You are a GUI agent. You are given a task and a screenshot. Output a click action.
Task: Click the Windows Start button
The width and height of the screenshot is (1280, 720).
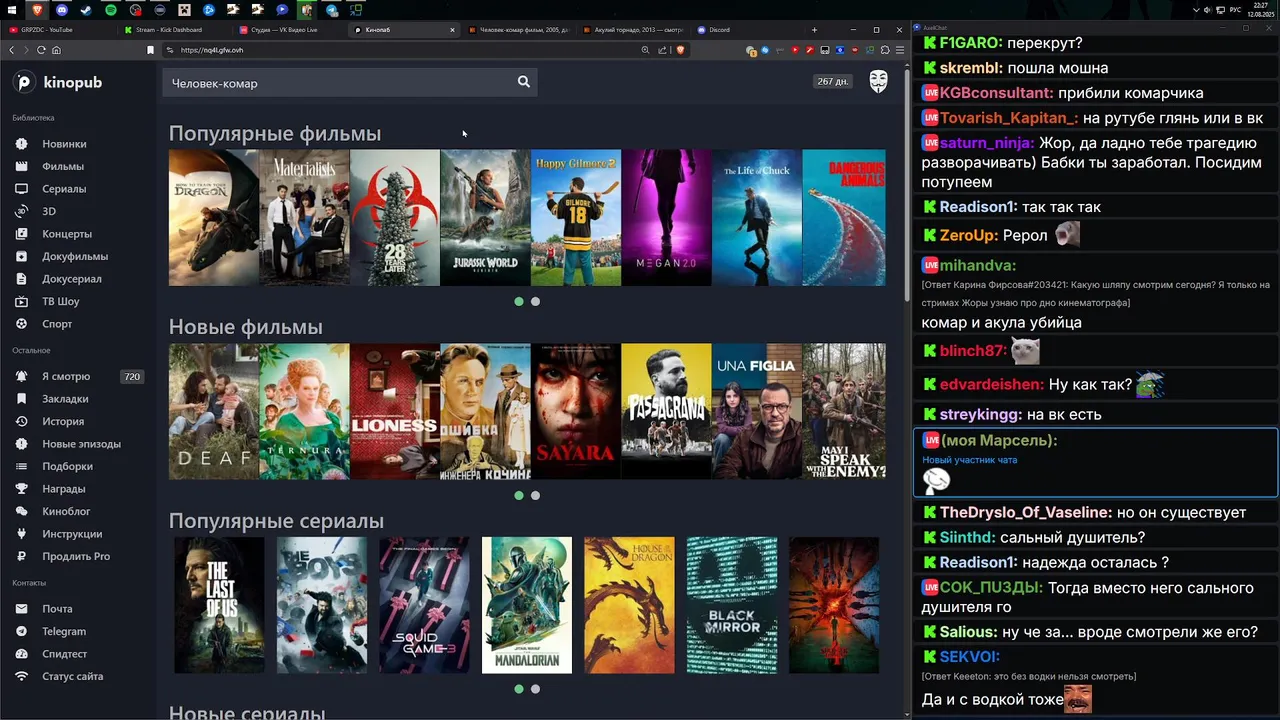point(12,10)
